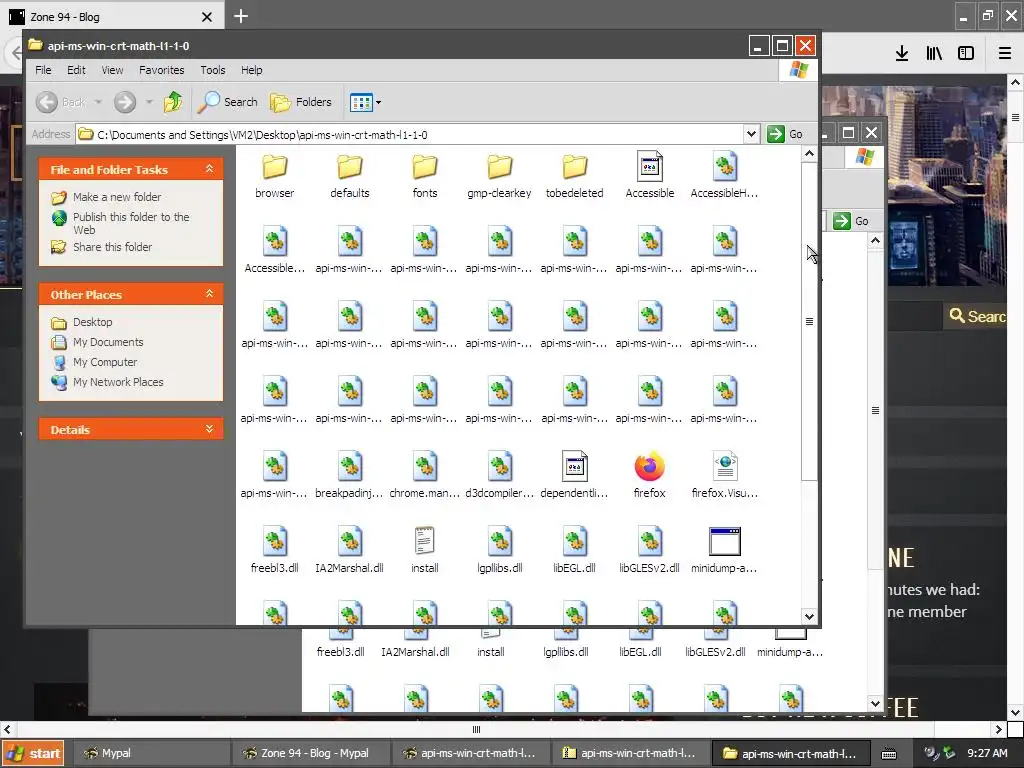Click Make a new folder
The height and width of the screenshot is (768, 1024).
(x=117, y=197)
